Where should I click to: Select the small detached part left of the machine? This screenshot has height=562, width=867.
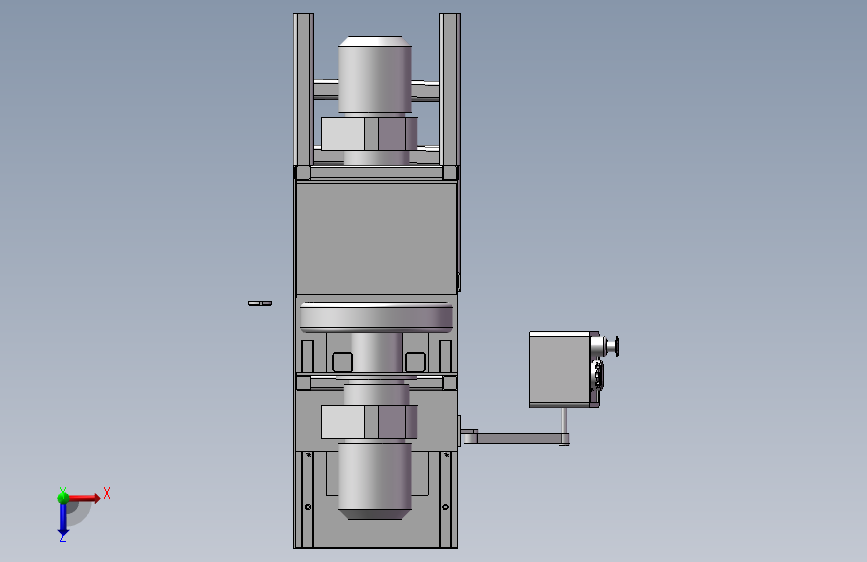260,303
